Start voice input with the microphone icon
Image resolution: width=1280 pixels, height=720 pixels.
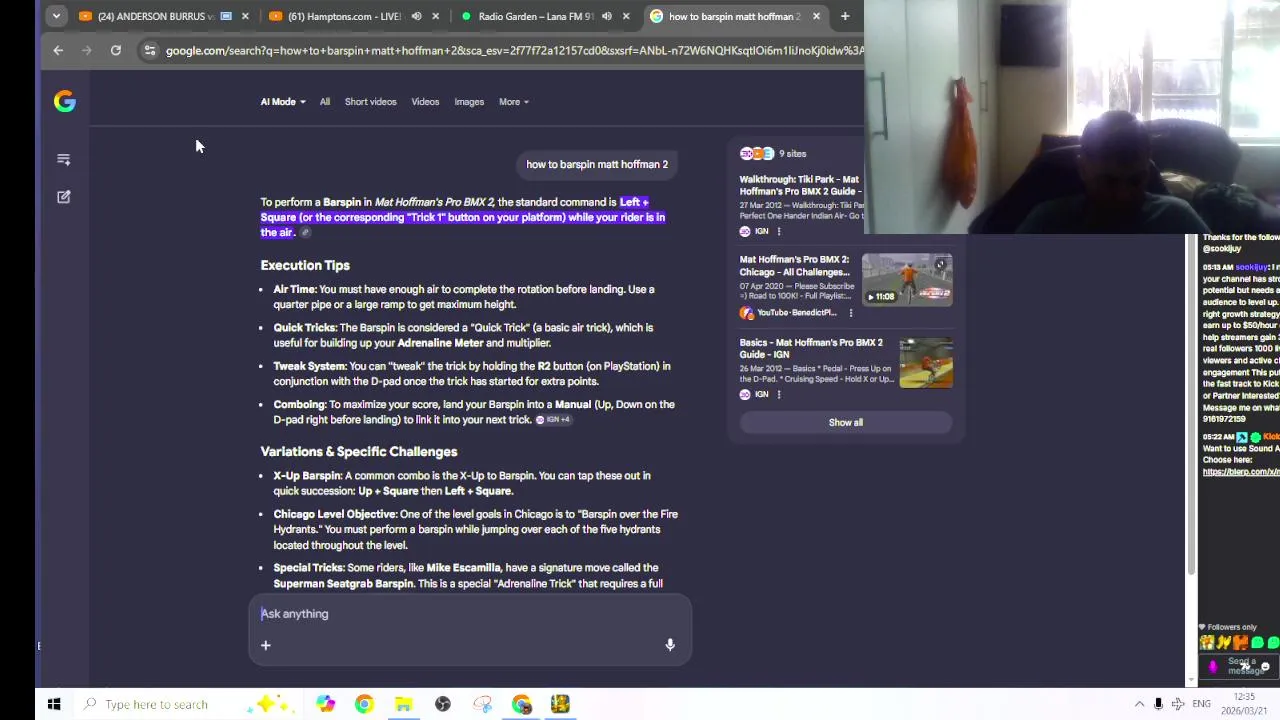coord(670,645)
